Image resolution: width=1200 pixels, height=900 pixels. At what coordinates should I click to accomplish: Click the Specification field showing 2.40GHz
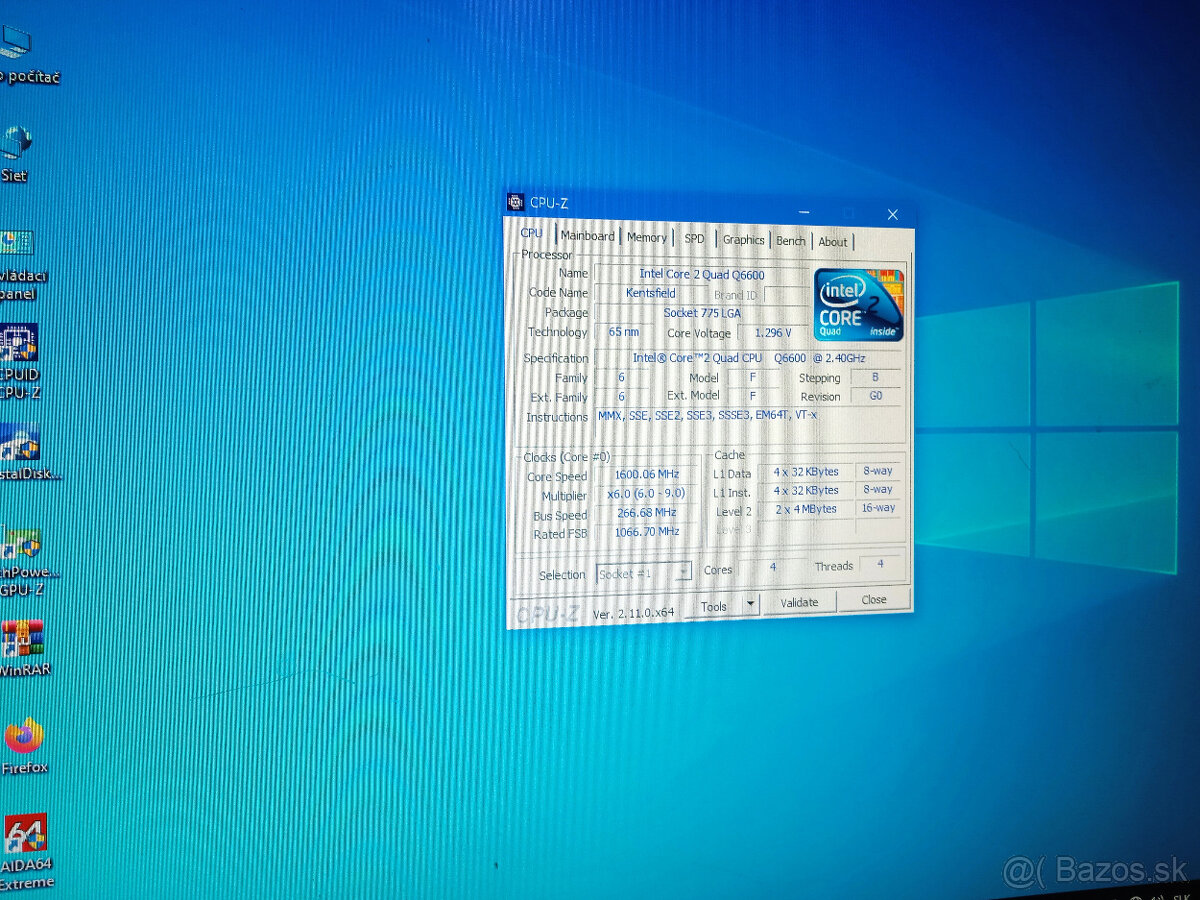pyautogui.click(x=750, y=358)
